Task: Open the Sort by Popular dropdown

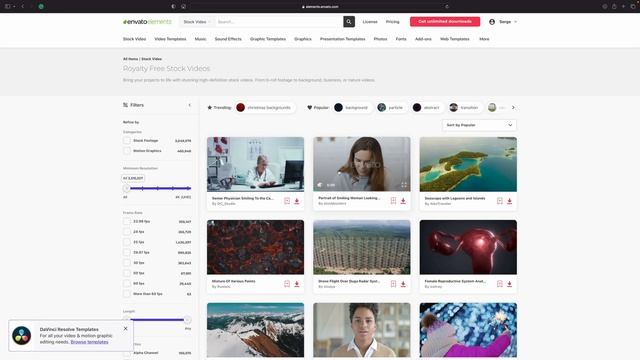Action: pos(479,125)
